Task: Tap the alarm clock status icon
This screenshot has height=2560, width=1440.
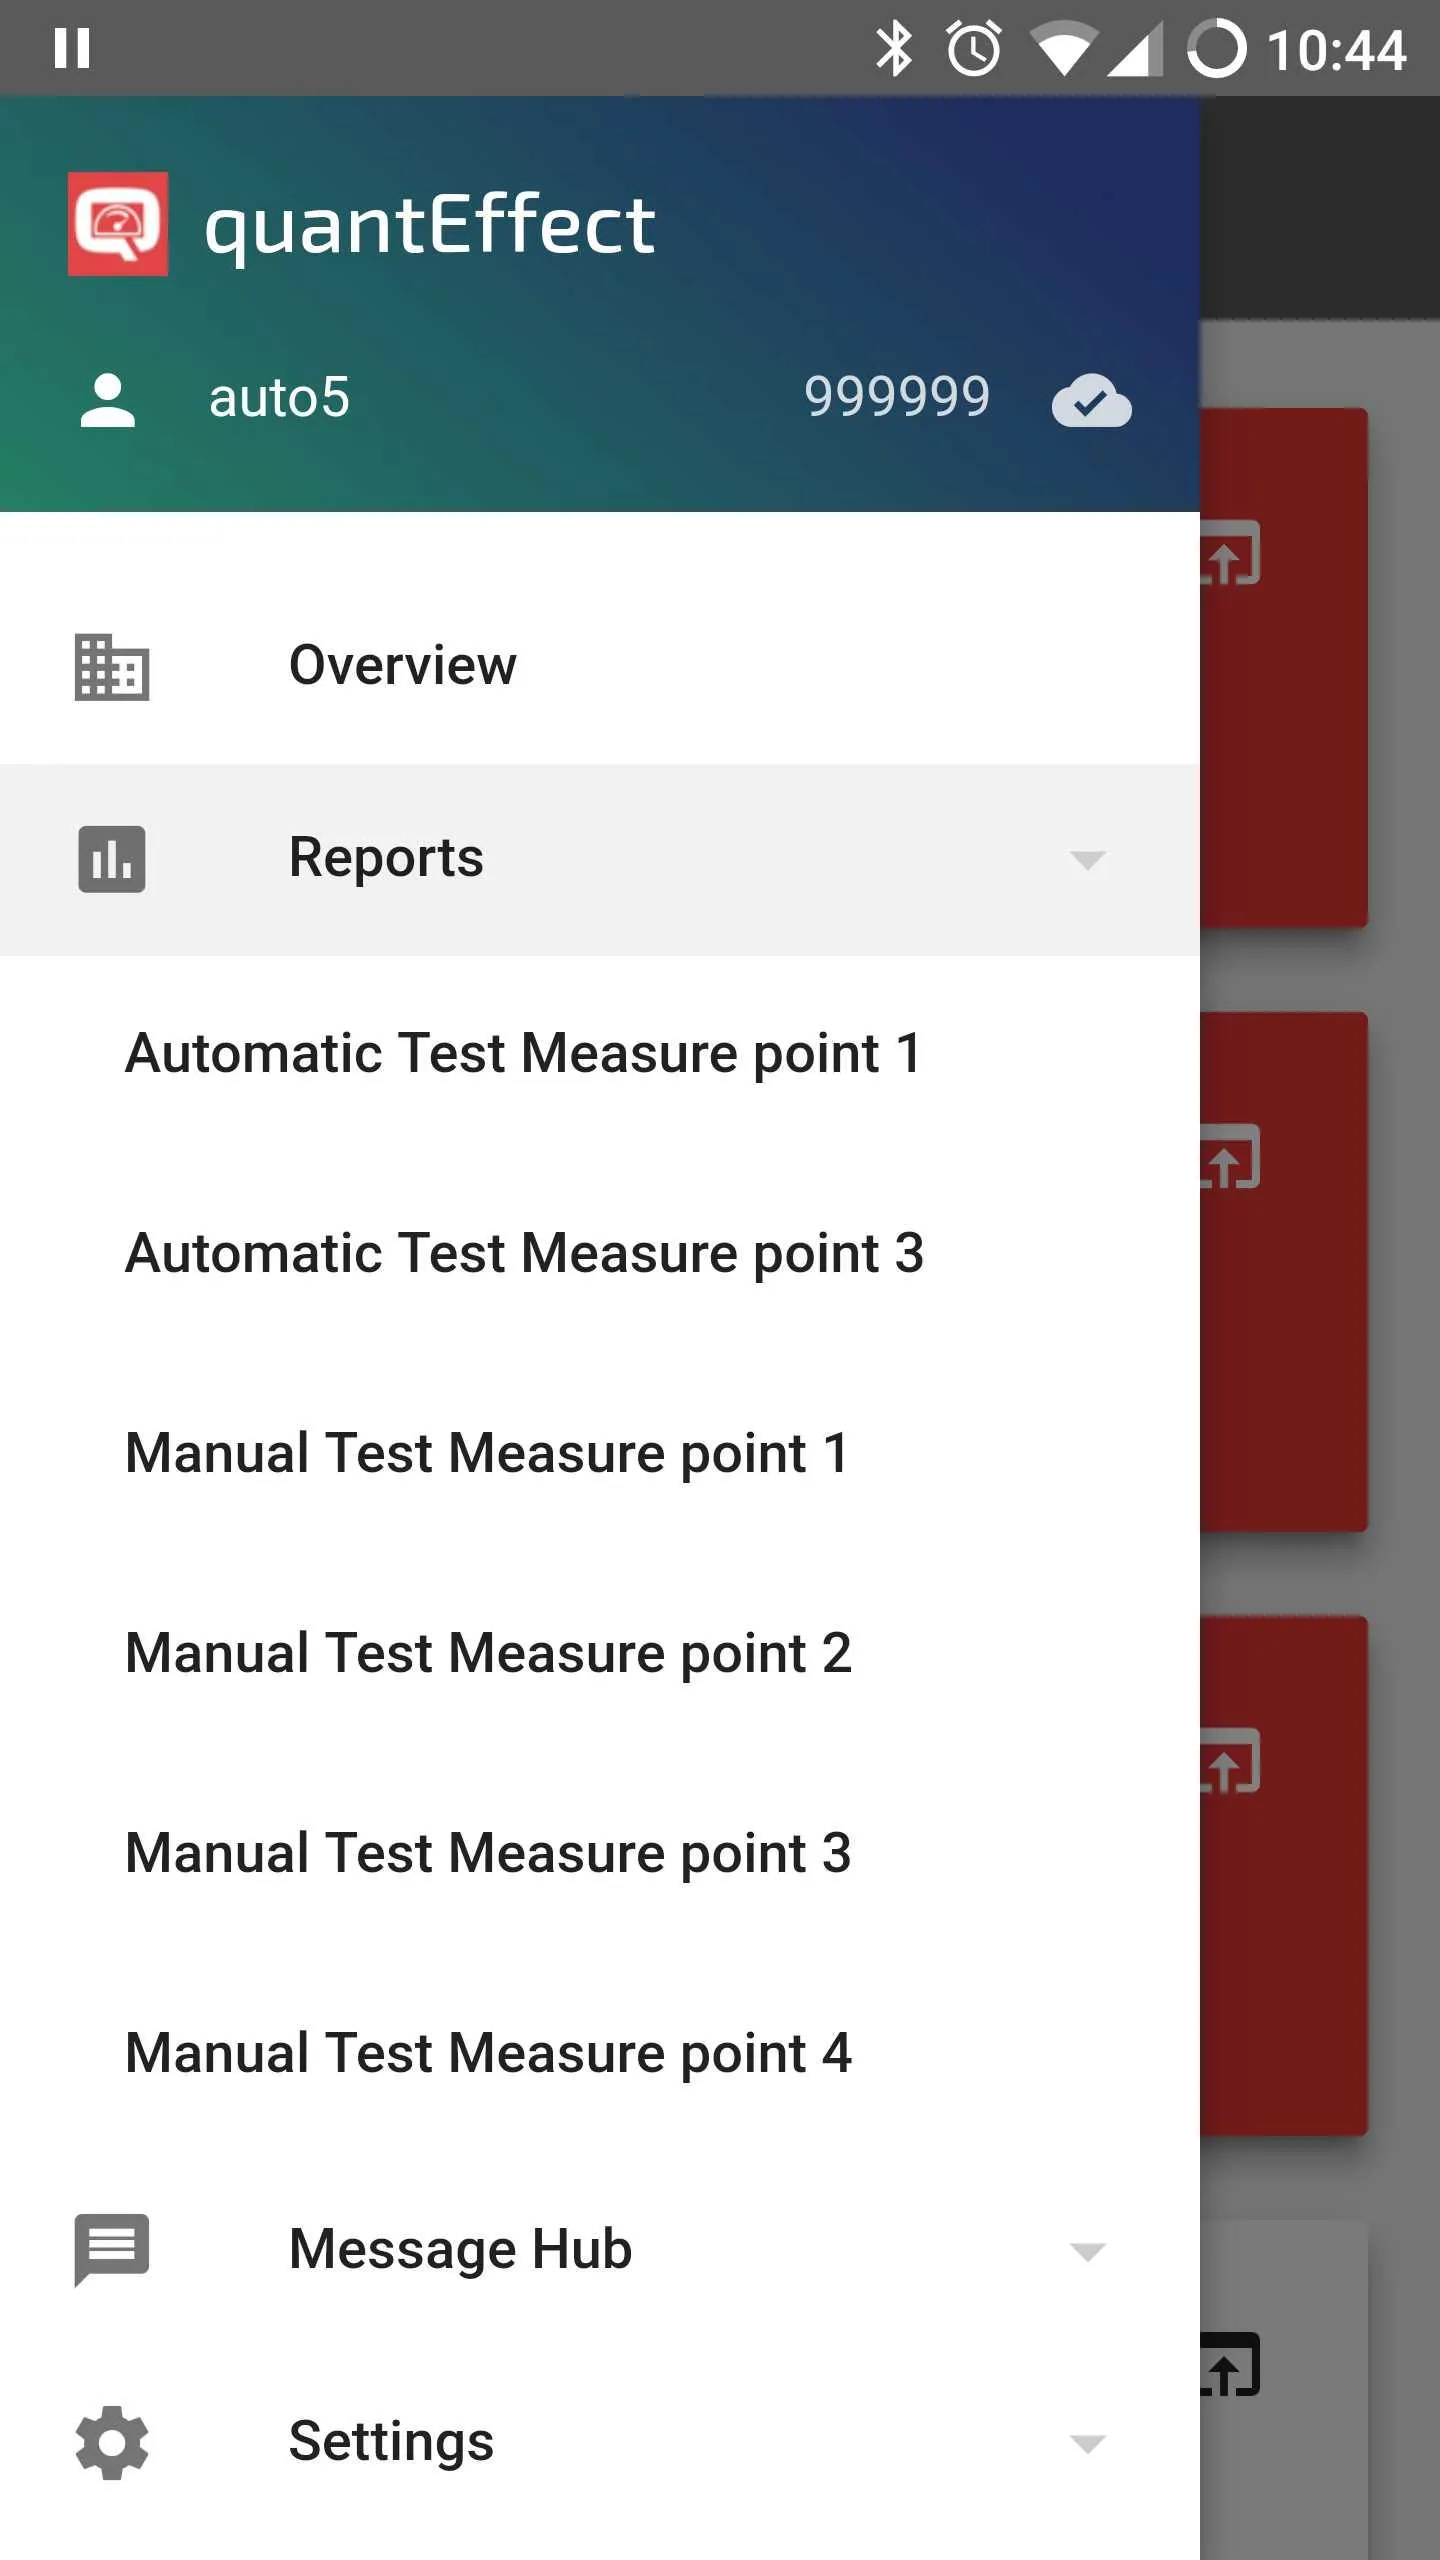Action: [x=974, y=48]
